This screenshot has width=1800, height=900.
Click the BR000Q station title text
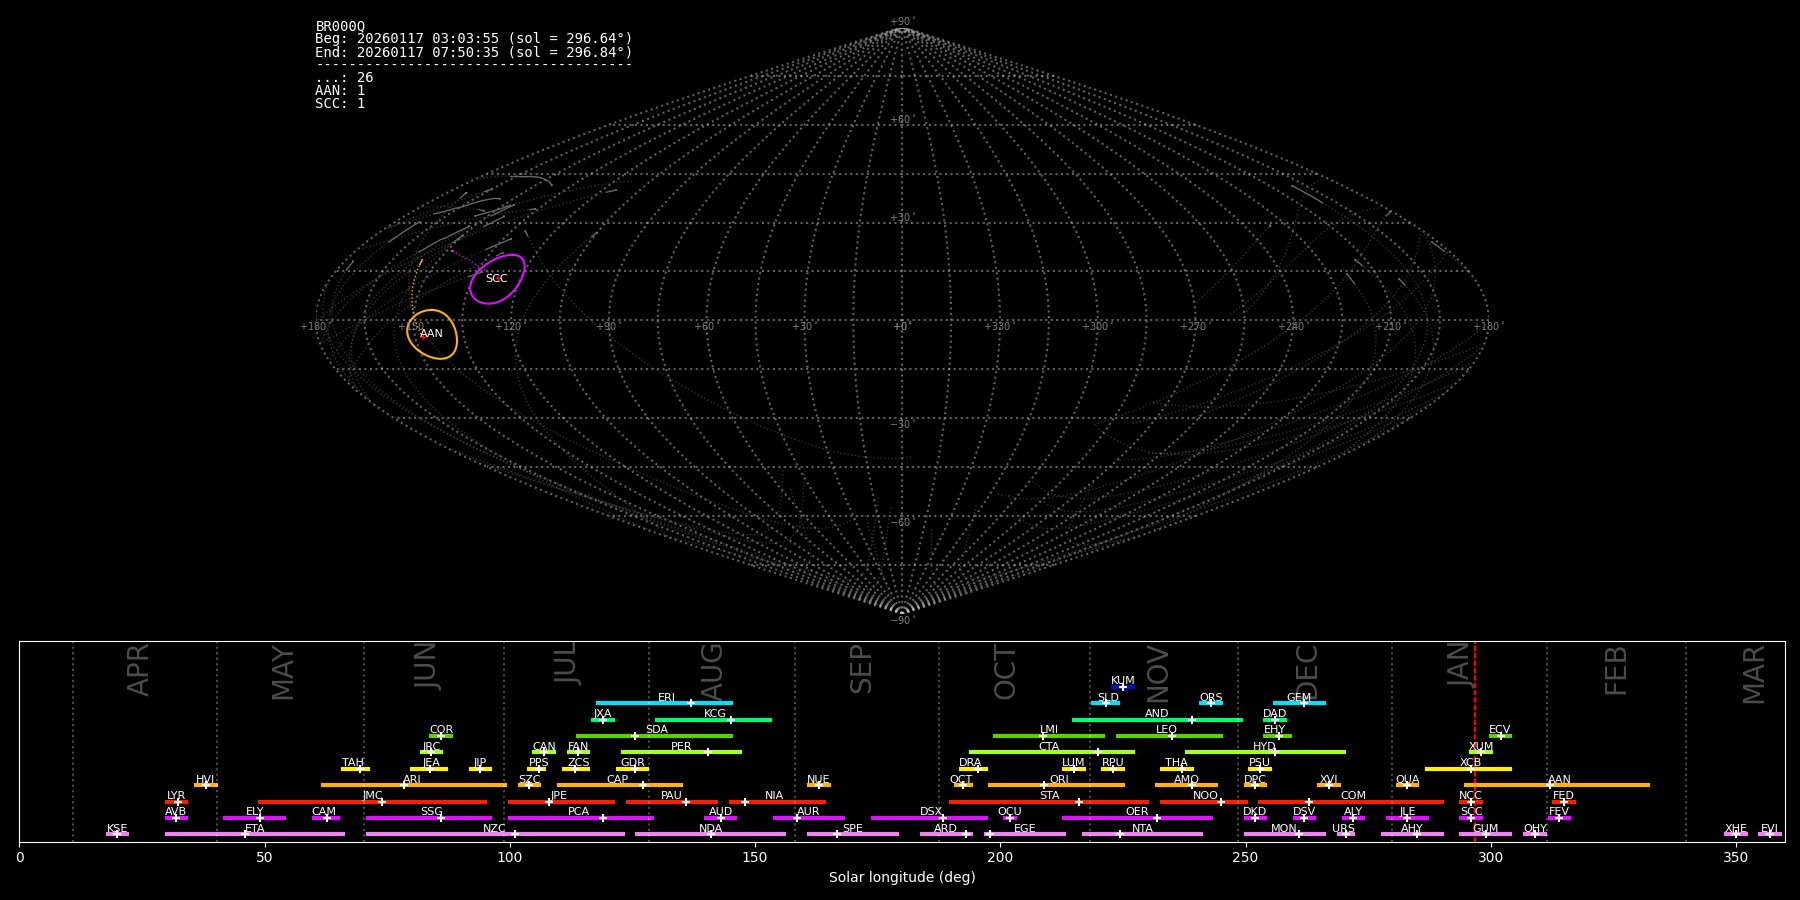[x=340, y=26]
